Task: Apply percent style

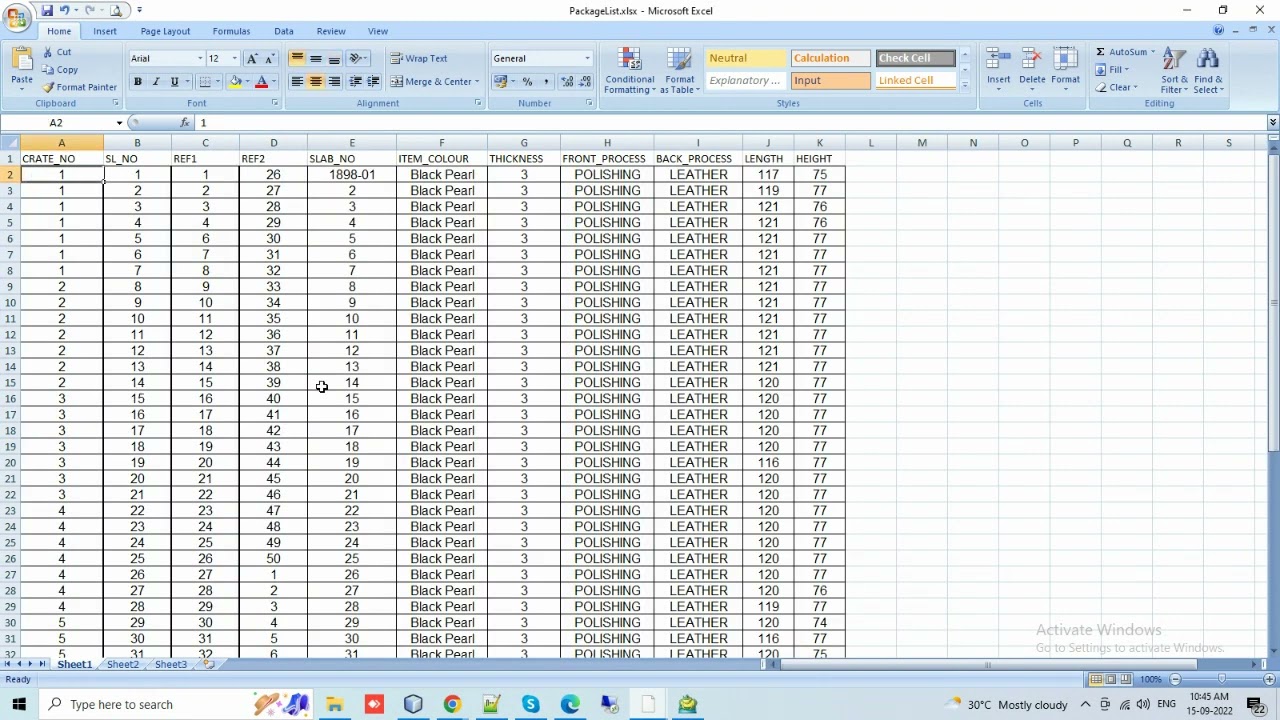Action: pyautogui.click(x=527, y=82)
